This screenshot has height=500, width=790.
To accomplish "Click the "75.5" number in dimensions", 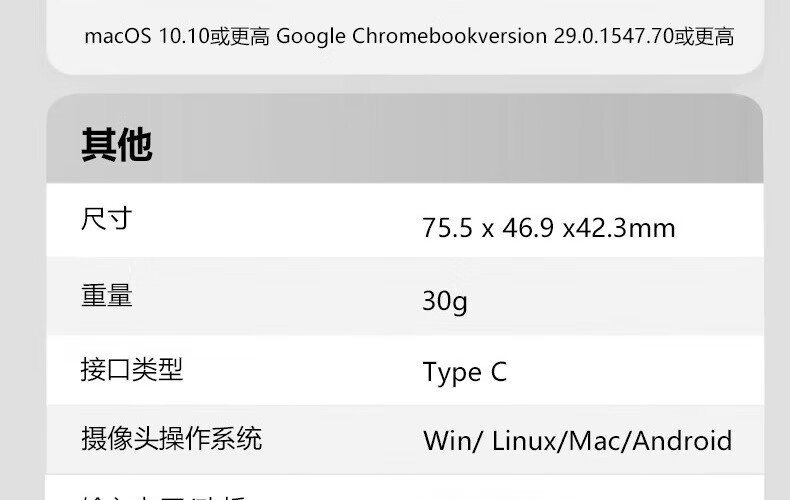I will (447, 229).
